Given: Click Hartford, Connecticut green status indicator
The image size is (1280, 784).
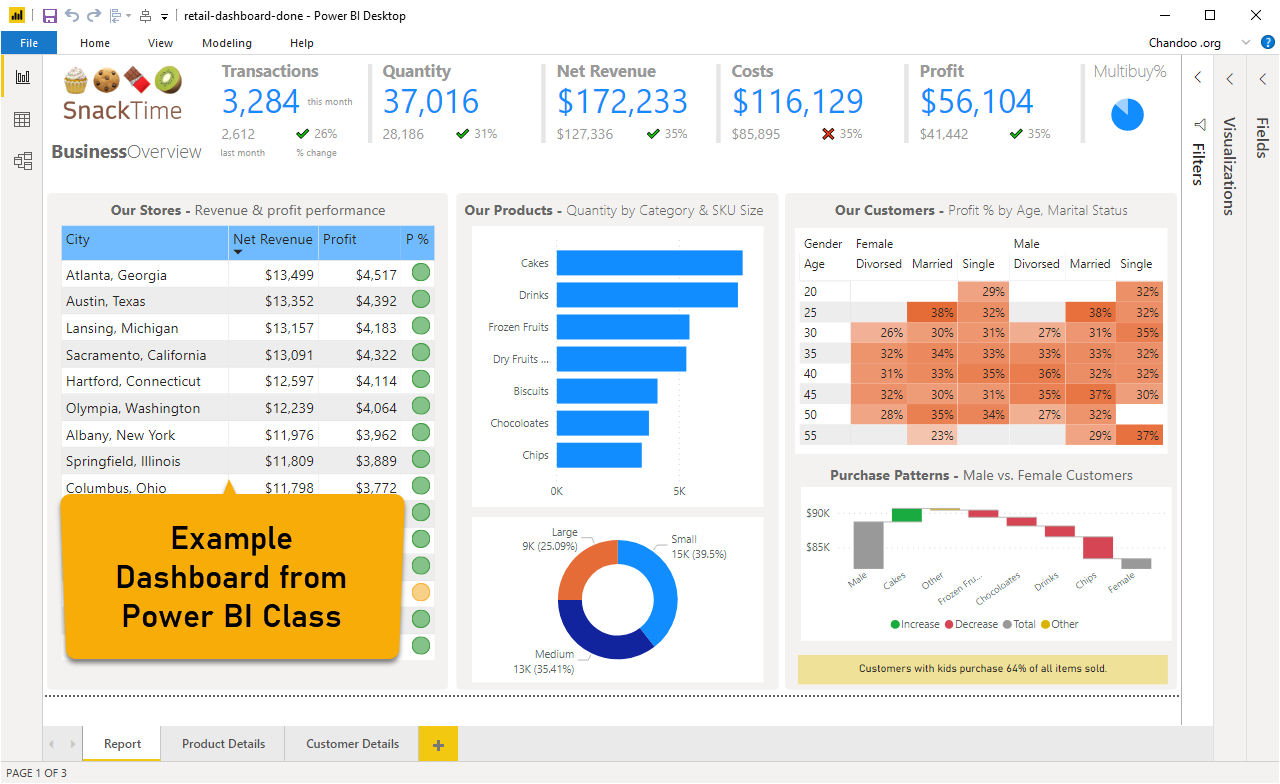Looking at the screenshot, I should point(421,379).
